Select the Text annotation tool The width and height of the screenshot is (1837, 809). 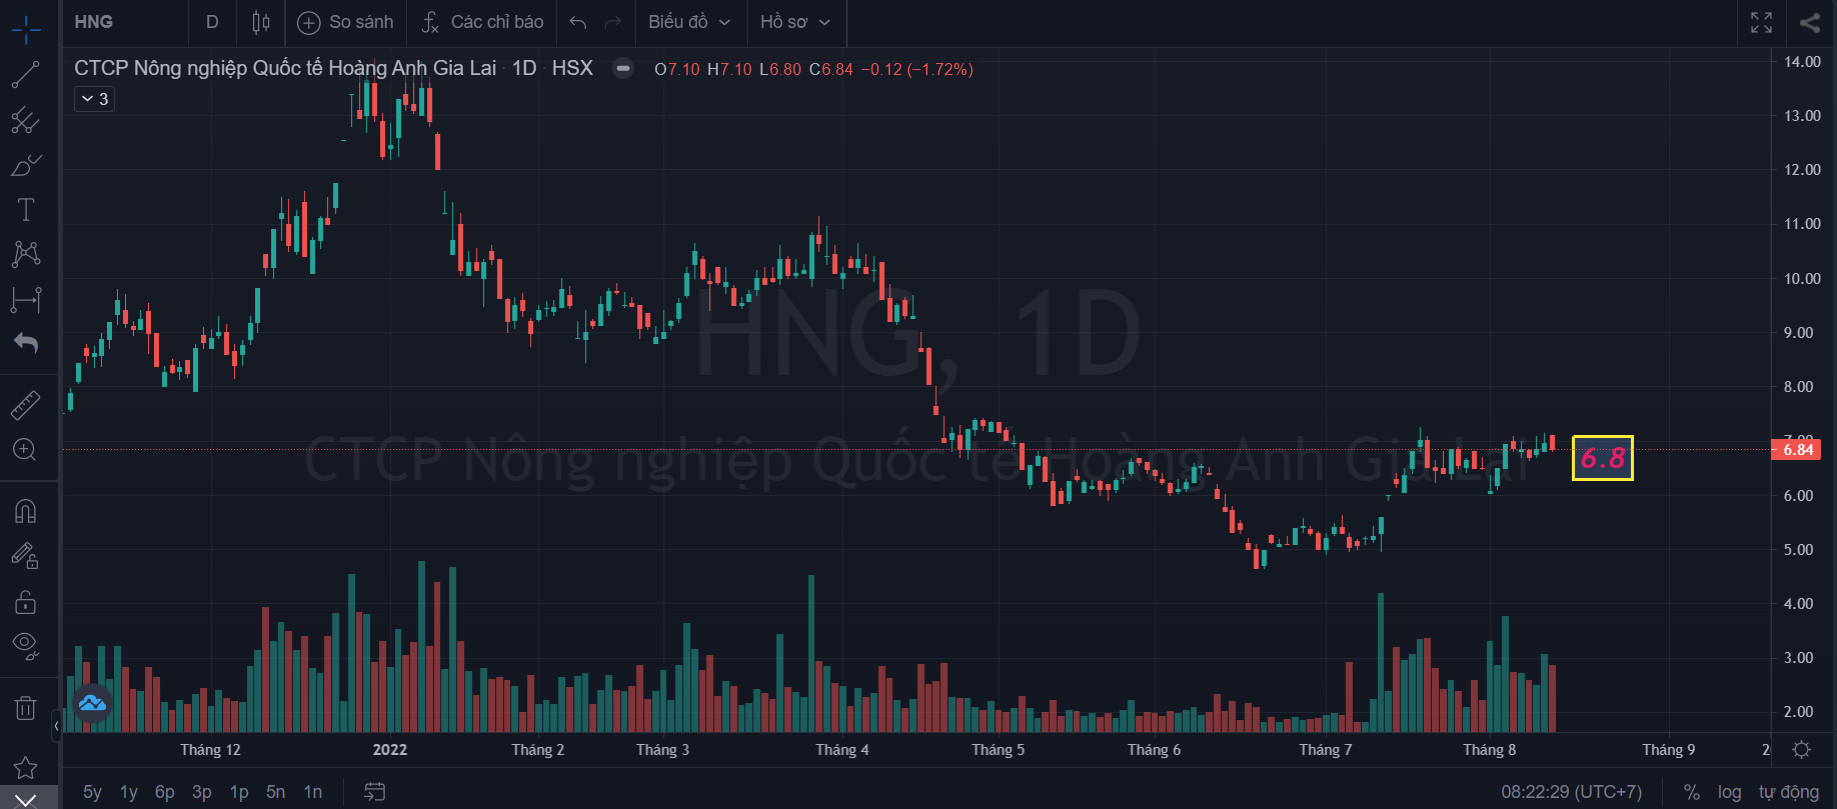25,209
